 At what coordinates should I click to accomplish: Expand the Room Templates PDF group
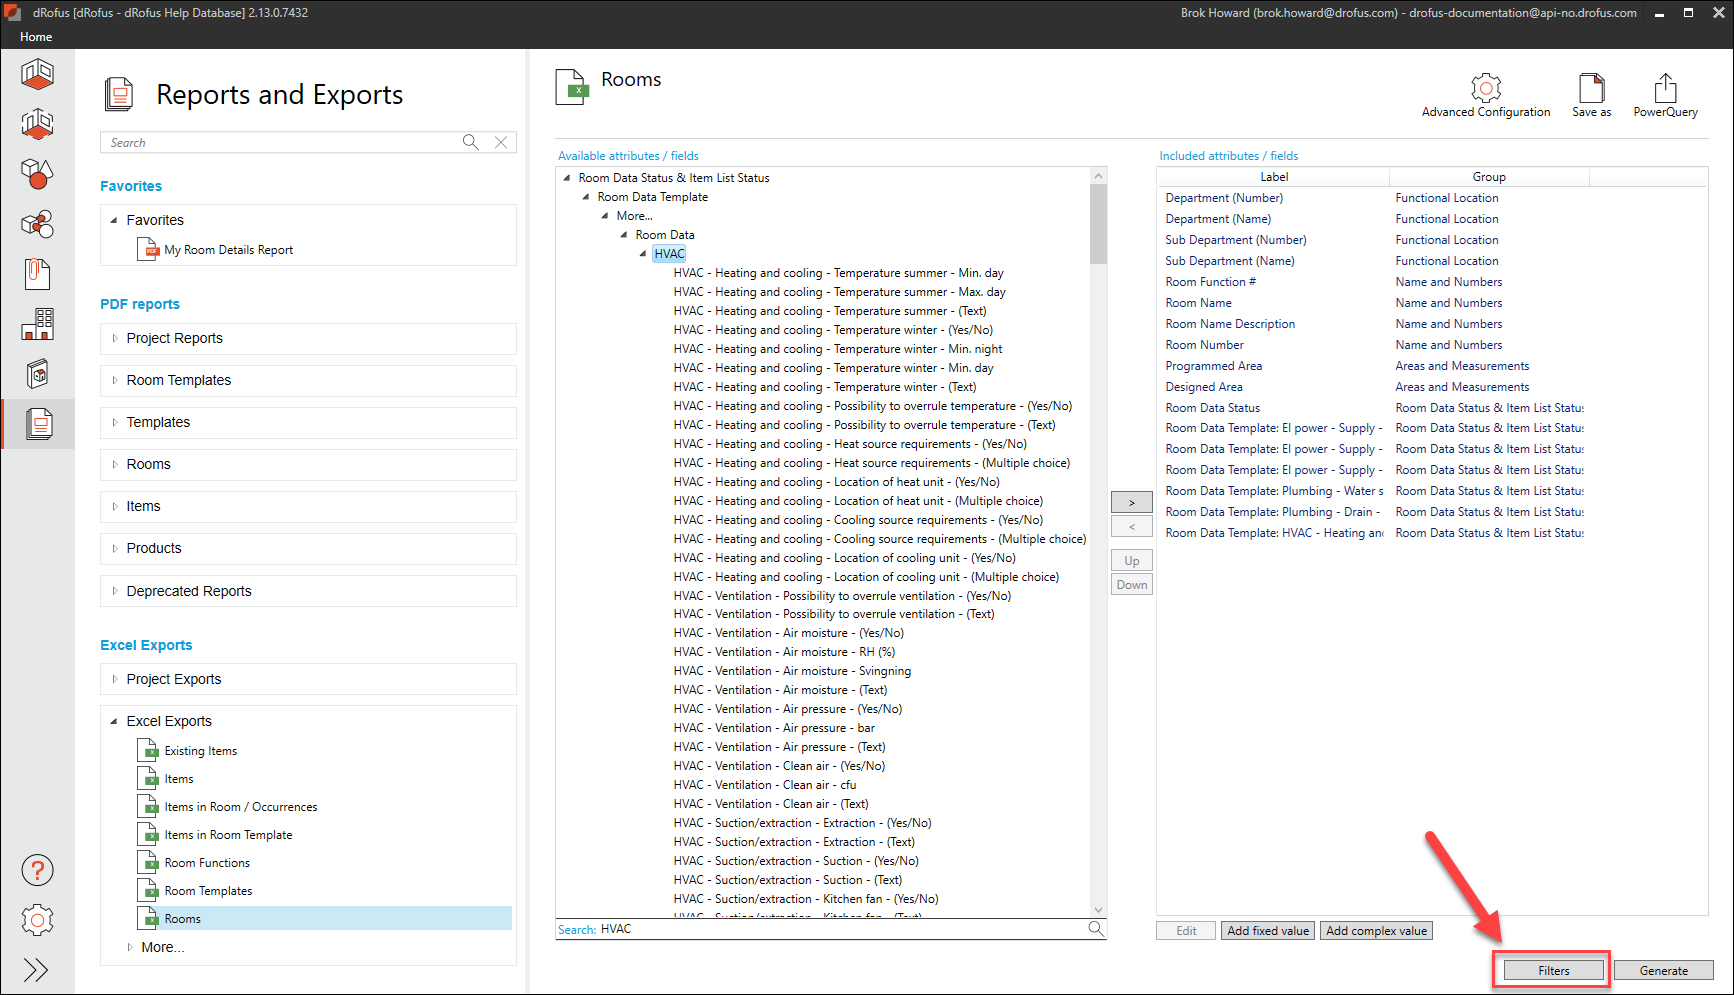click(x=115, y=380)
